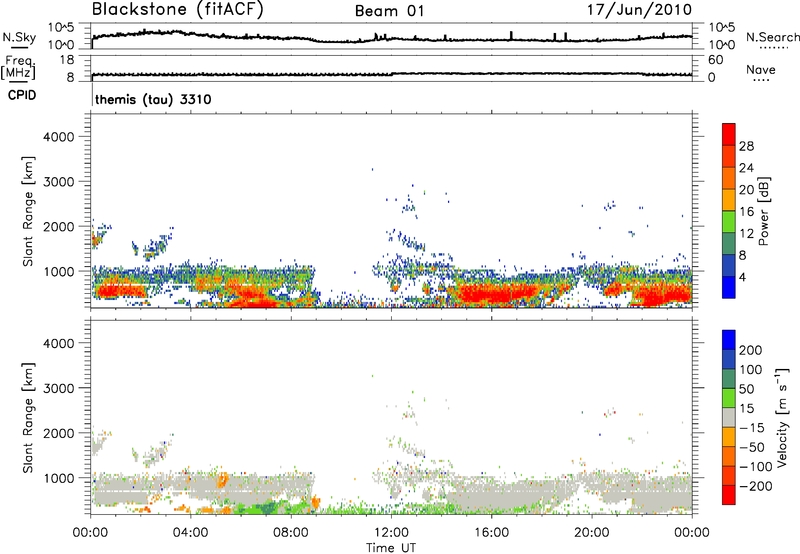This screenshot has height=554, width=800.
Task: Click the '16:00' time tick label
Action: (491, 533)
